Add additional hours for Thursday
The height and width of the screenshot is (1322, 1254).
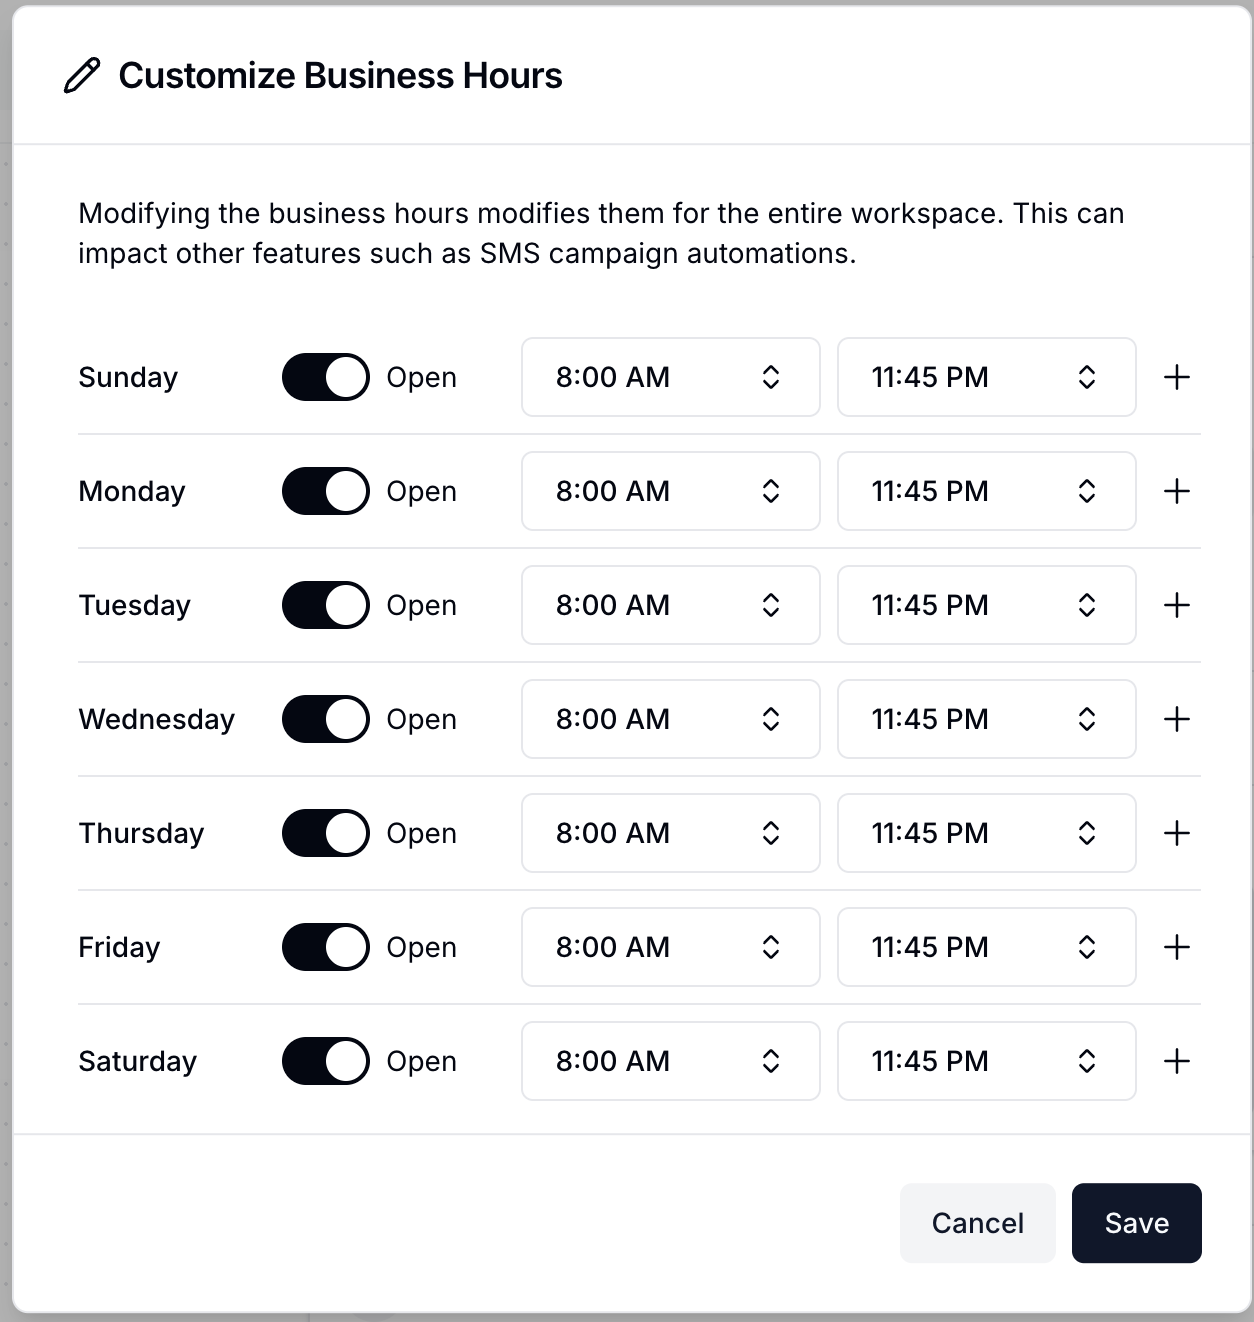pyautogui.click(x=1177, y=833)
